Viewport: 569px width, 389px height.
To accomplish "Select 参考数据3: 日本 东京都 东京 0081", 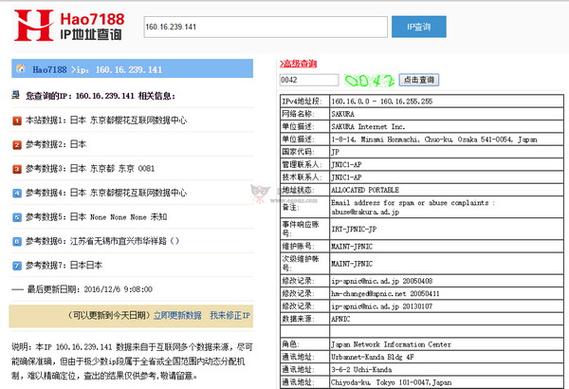I will (90, 169).
